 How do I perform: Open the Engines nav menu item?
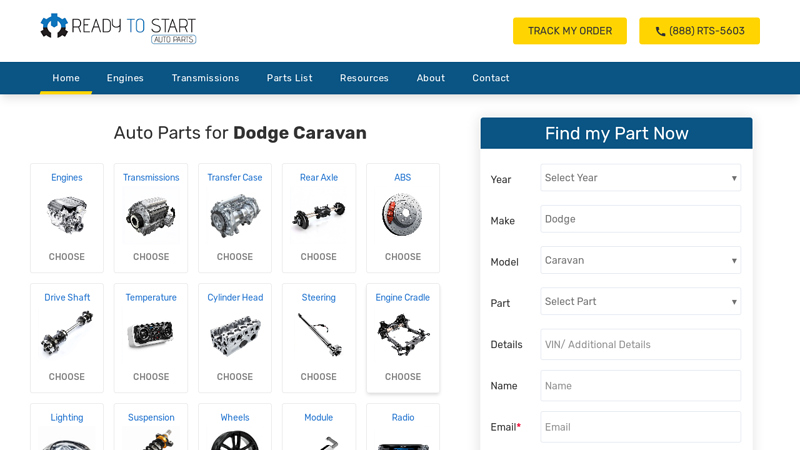click(125, 78)
